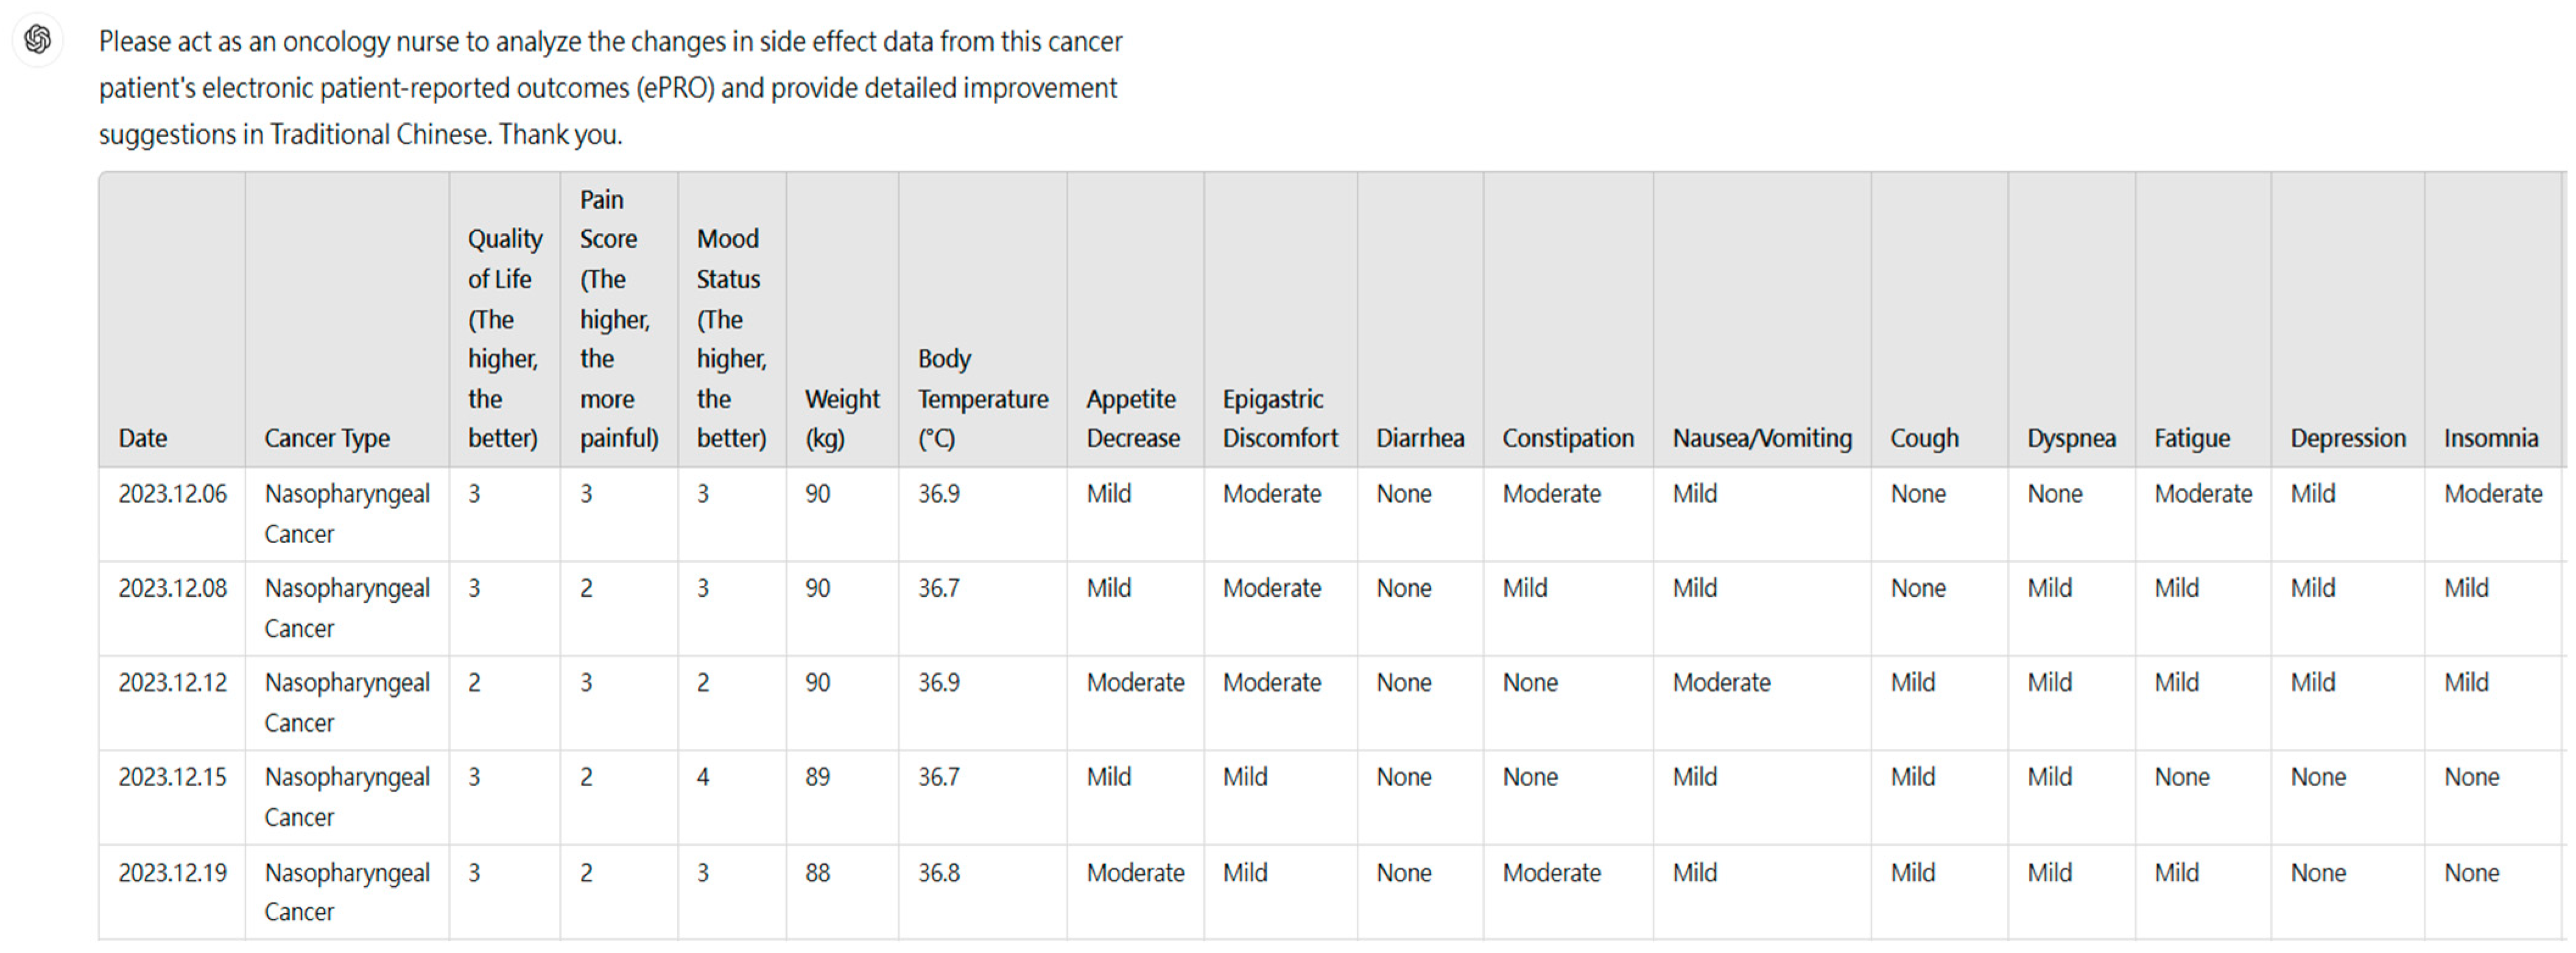The height and width of the screenshot is (953, 2576).
Task: Click the Nausea/Vomiting column header
Action: click(1761, 438)
